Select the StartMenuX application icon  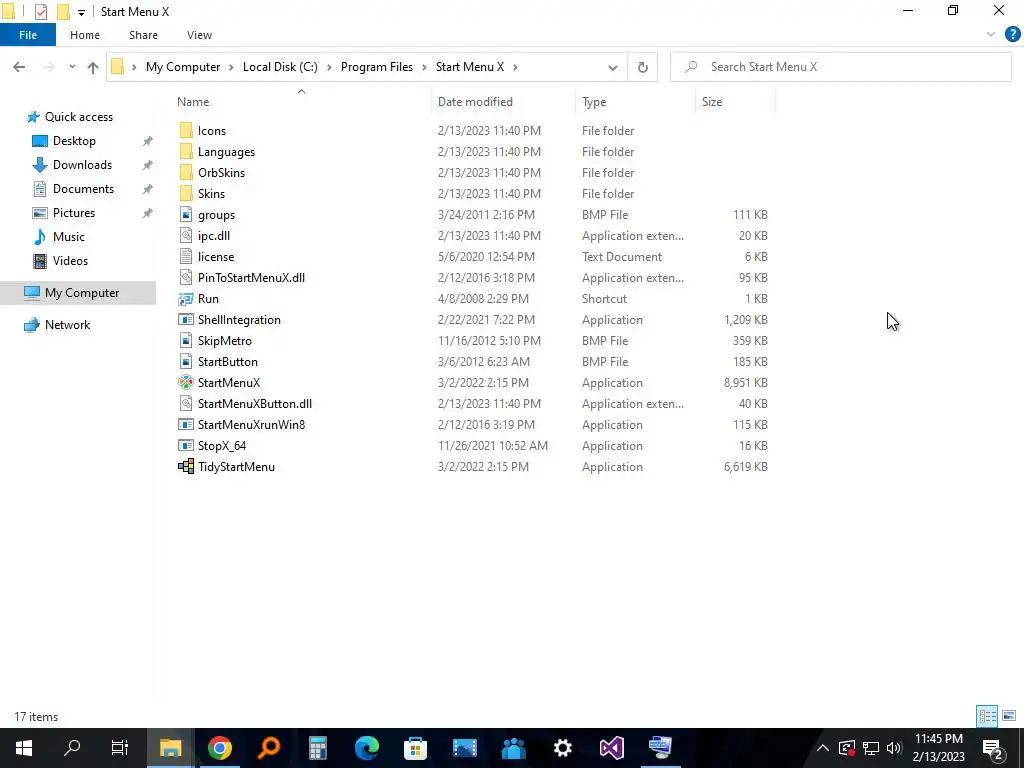[x=186, y=383]
